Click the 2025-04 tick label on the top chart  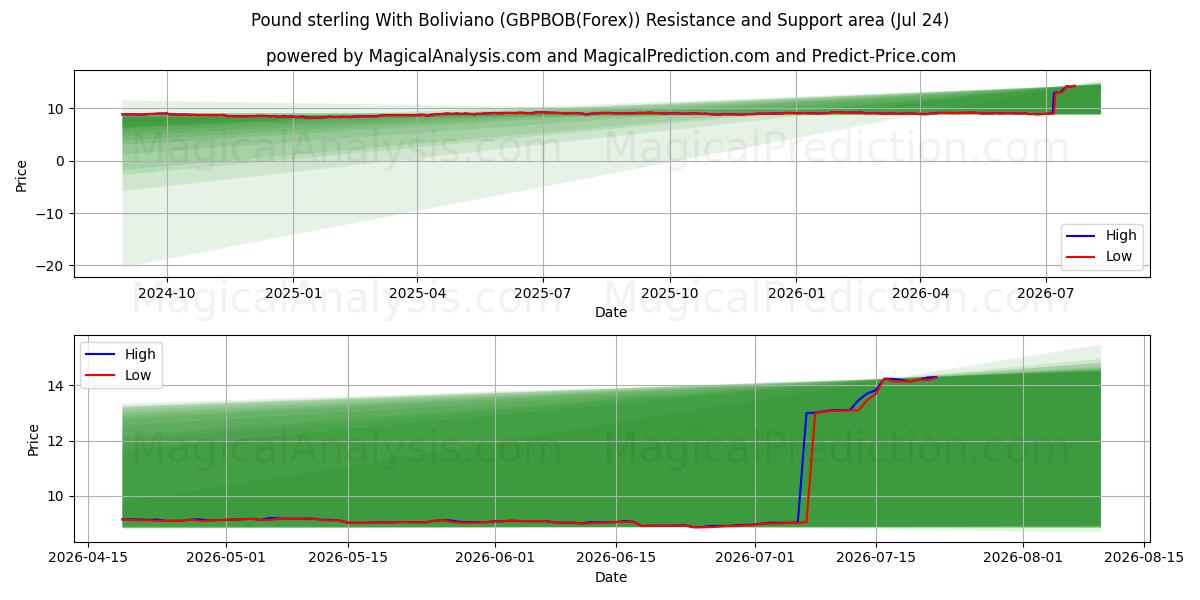pyautogui.click(x=417, y=294)
